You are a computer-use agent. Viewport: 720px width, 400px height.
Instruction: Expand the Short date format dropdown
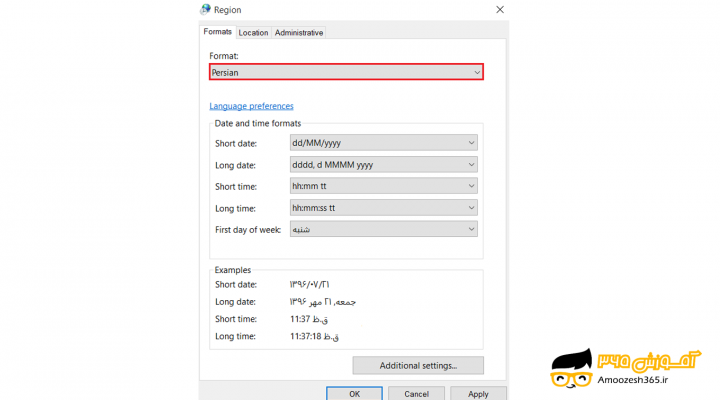[383, 143]
